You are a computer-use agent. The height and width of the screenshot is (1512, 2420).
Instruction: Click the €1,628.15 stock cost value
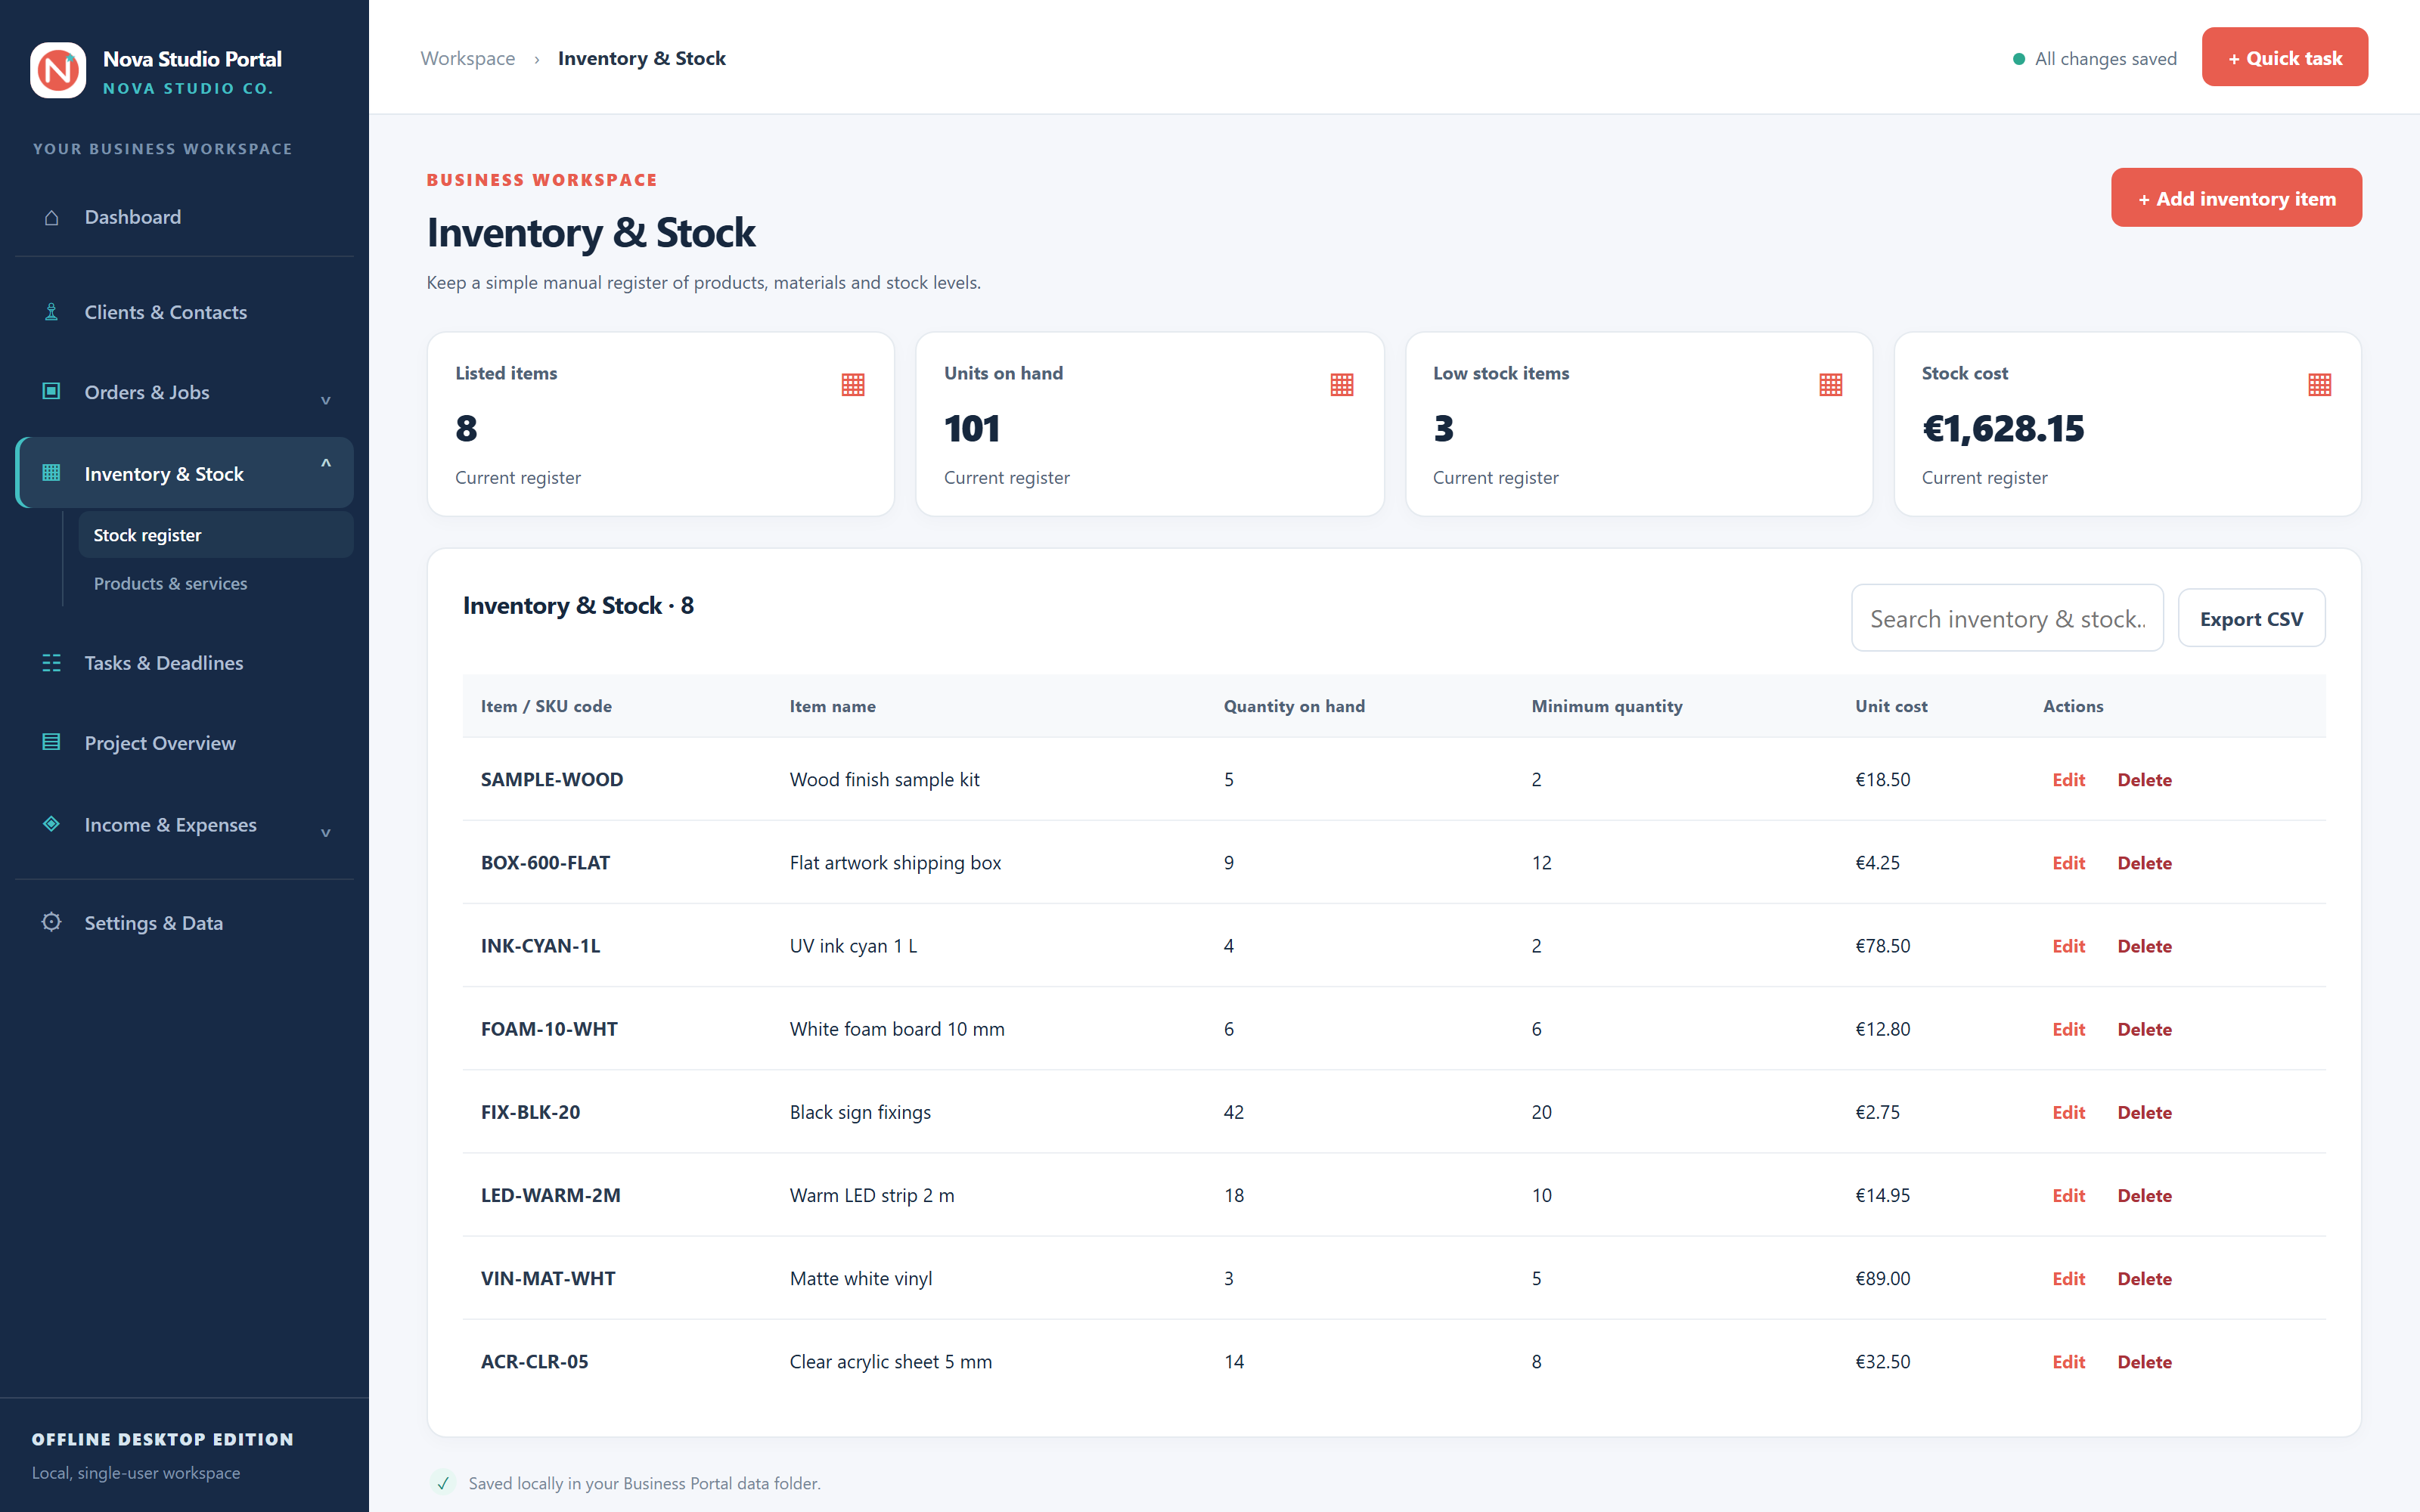coord(2002,428)
